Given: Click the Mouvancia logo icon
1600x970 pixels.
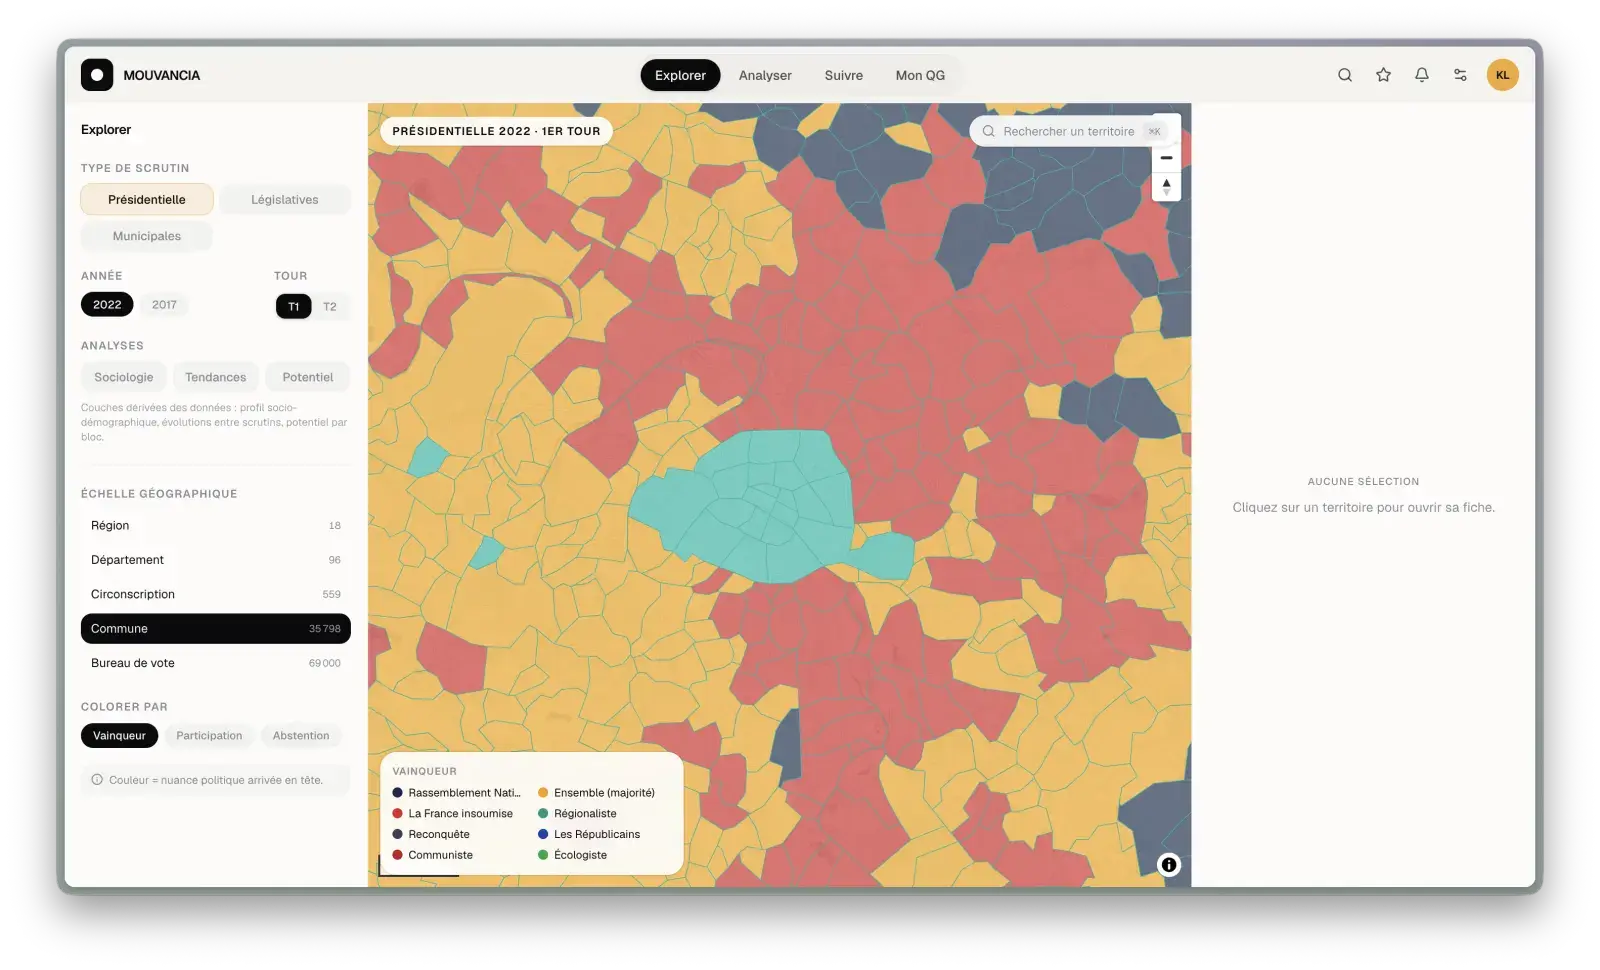Looking at the screenshot, I should [x=97, y=75].
